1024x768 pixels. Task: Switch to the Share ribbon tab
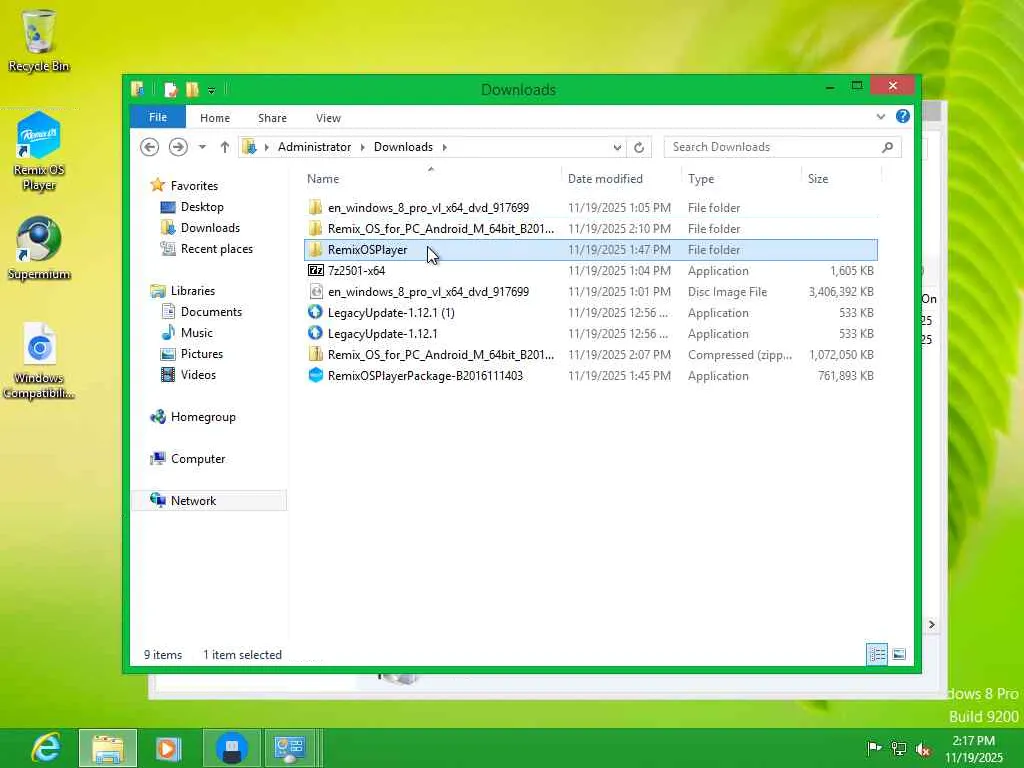[x=272, y=118]
